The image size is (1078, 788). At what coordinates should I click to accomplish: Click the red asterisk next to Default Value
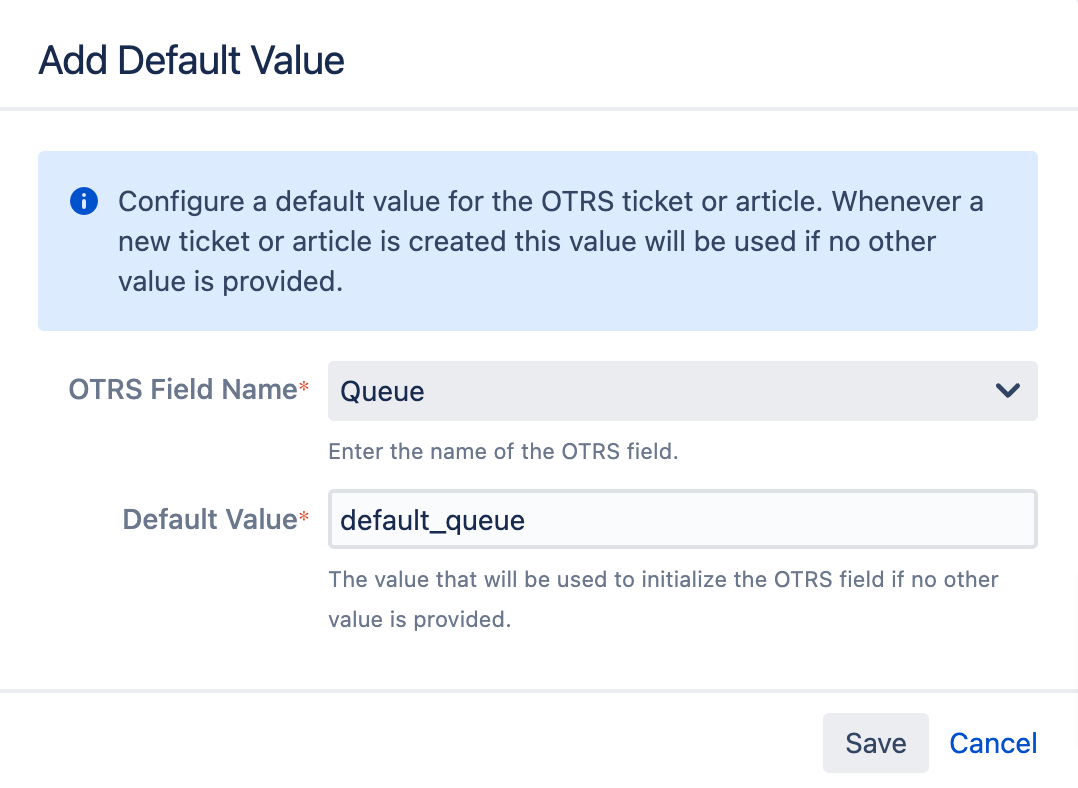point(304,516)
